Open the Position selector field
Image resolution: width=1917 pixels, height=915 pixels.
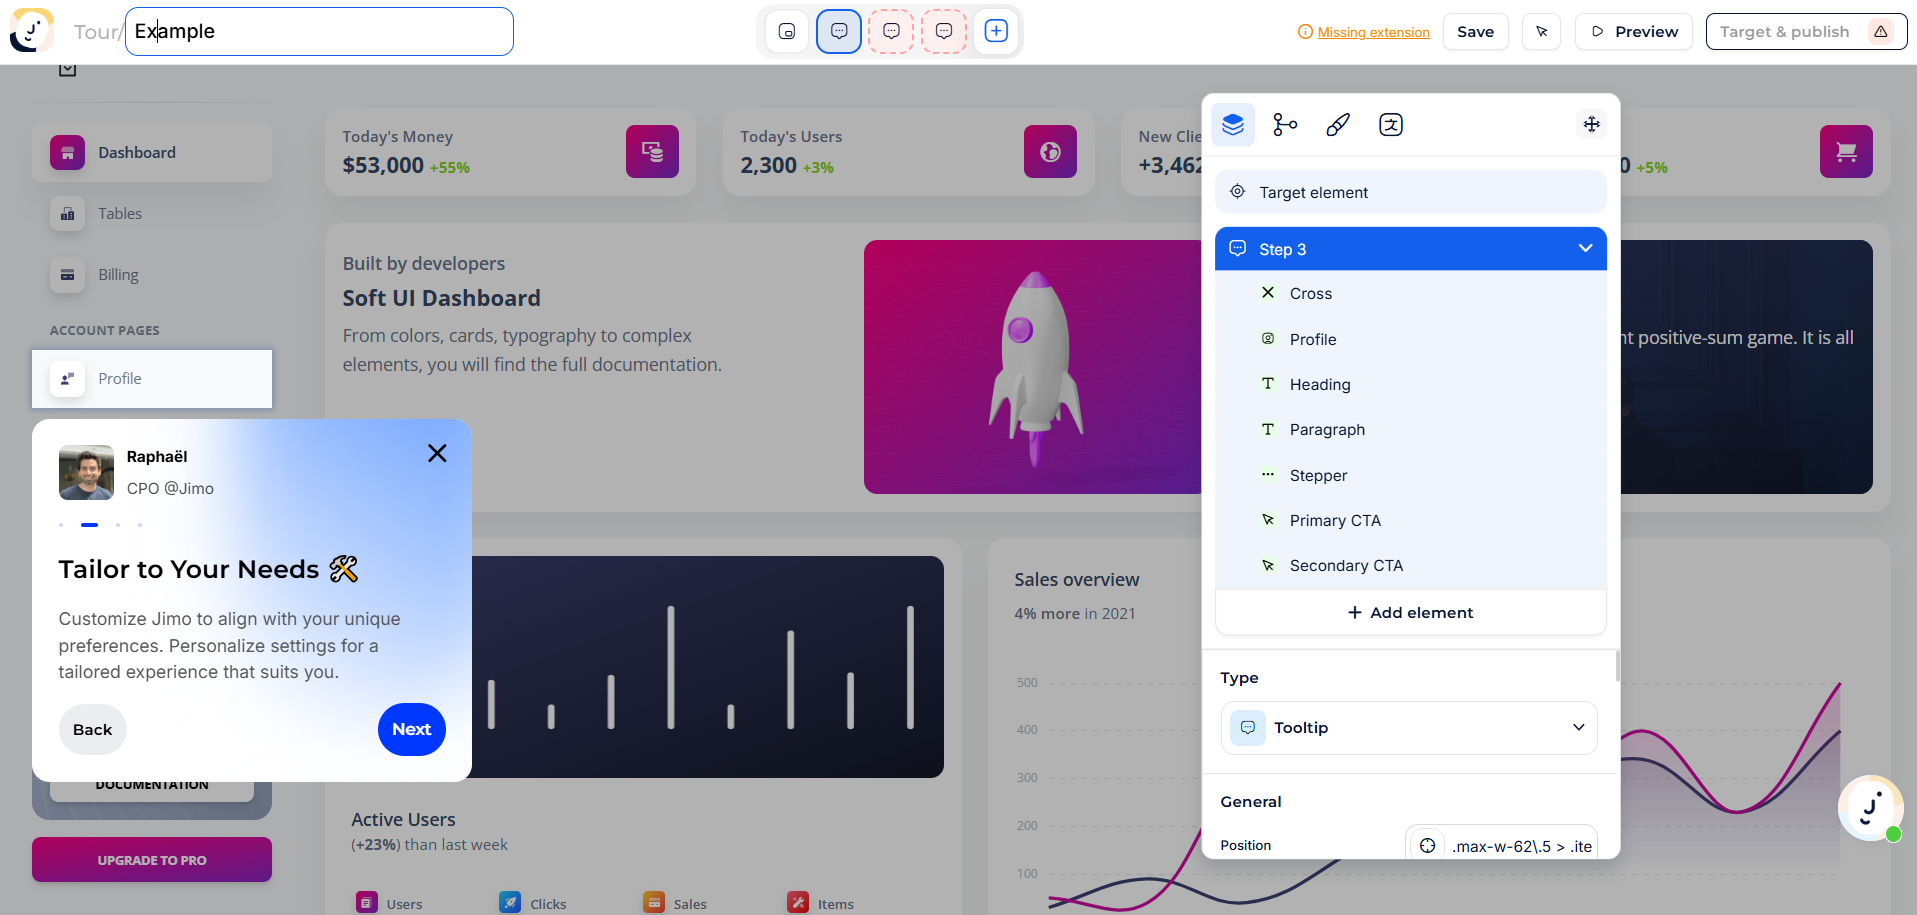point(1501,846)
